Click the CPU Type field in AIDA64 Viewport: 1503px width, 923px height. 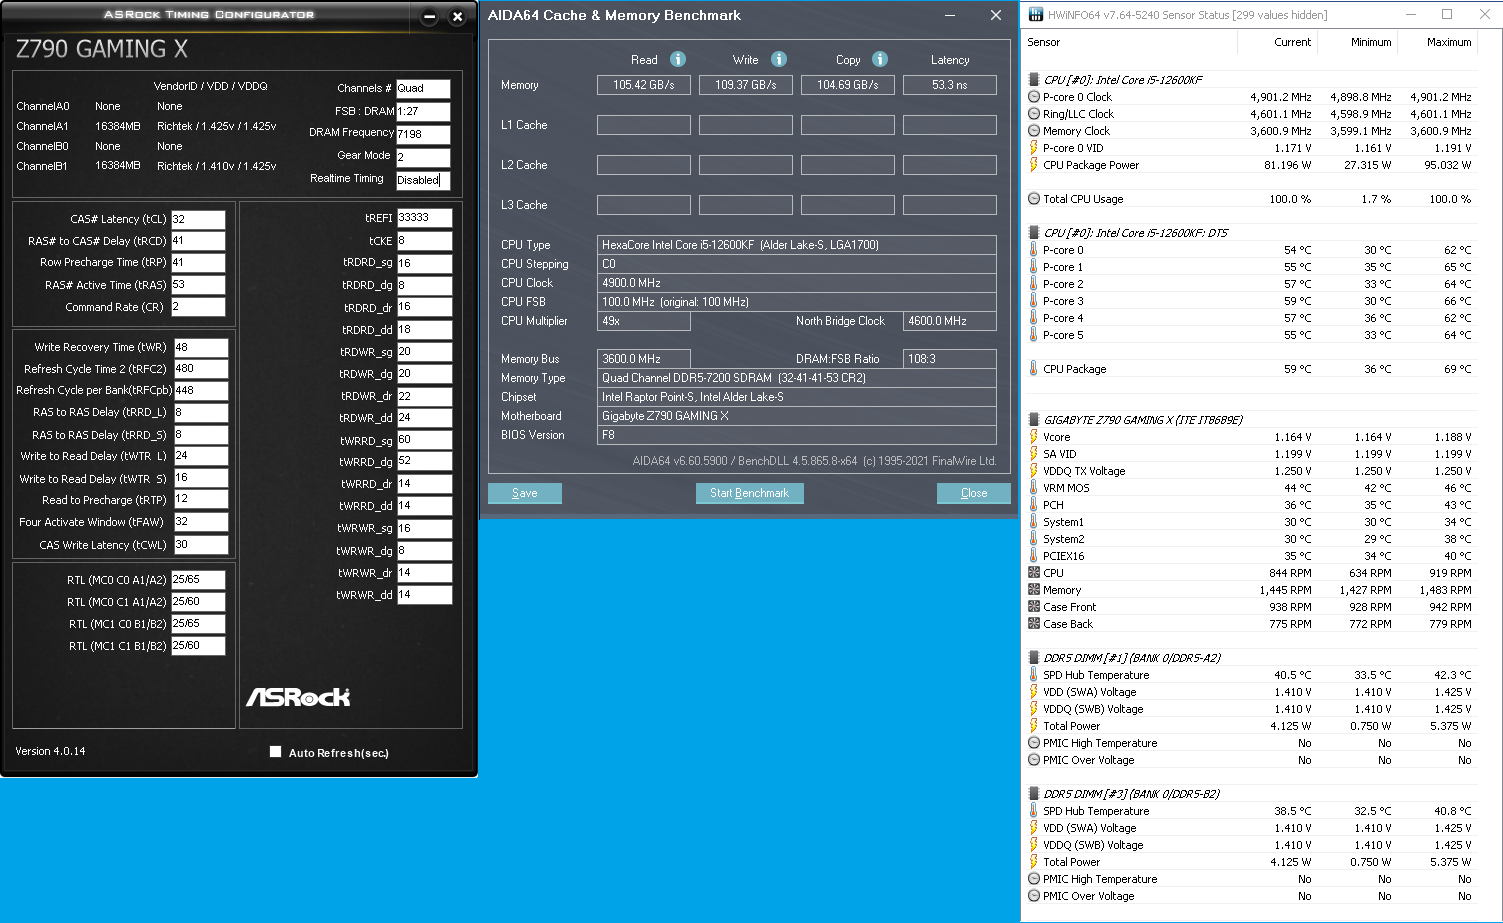pos(797,245)
